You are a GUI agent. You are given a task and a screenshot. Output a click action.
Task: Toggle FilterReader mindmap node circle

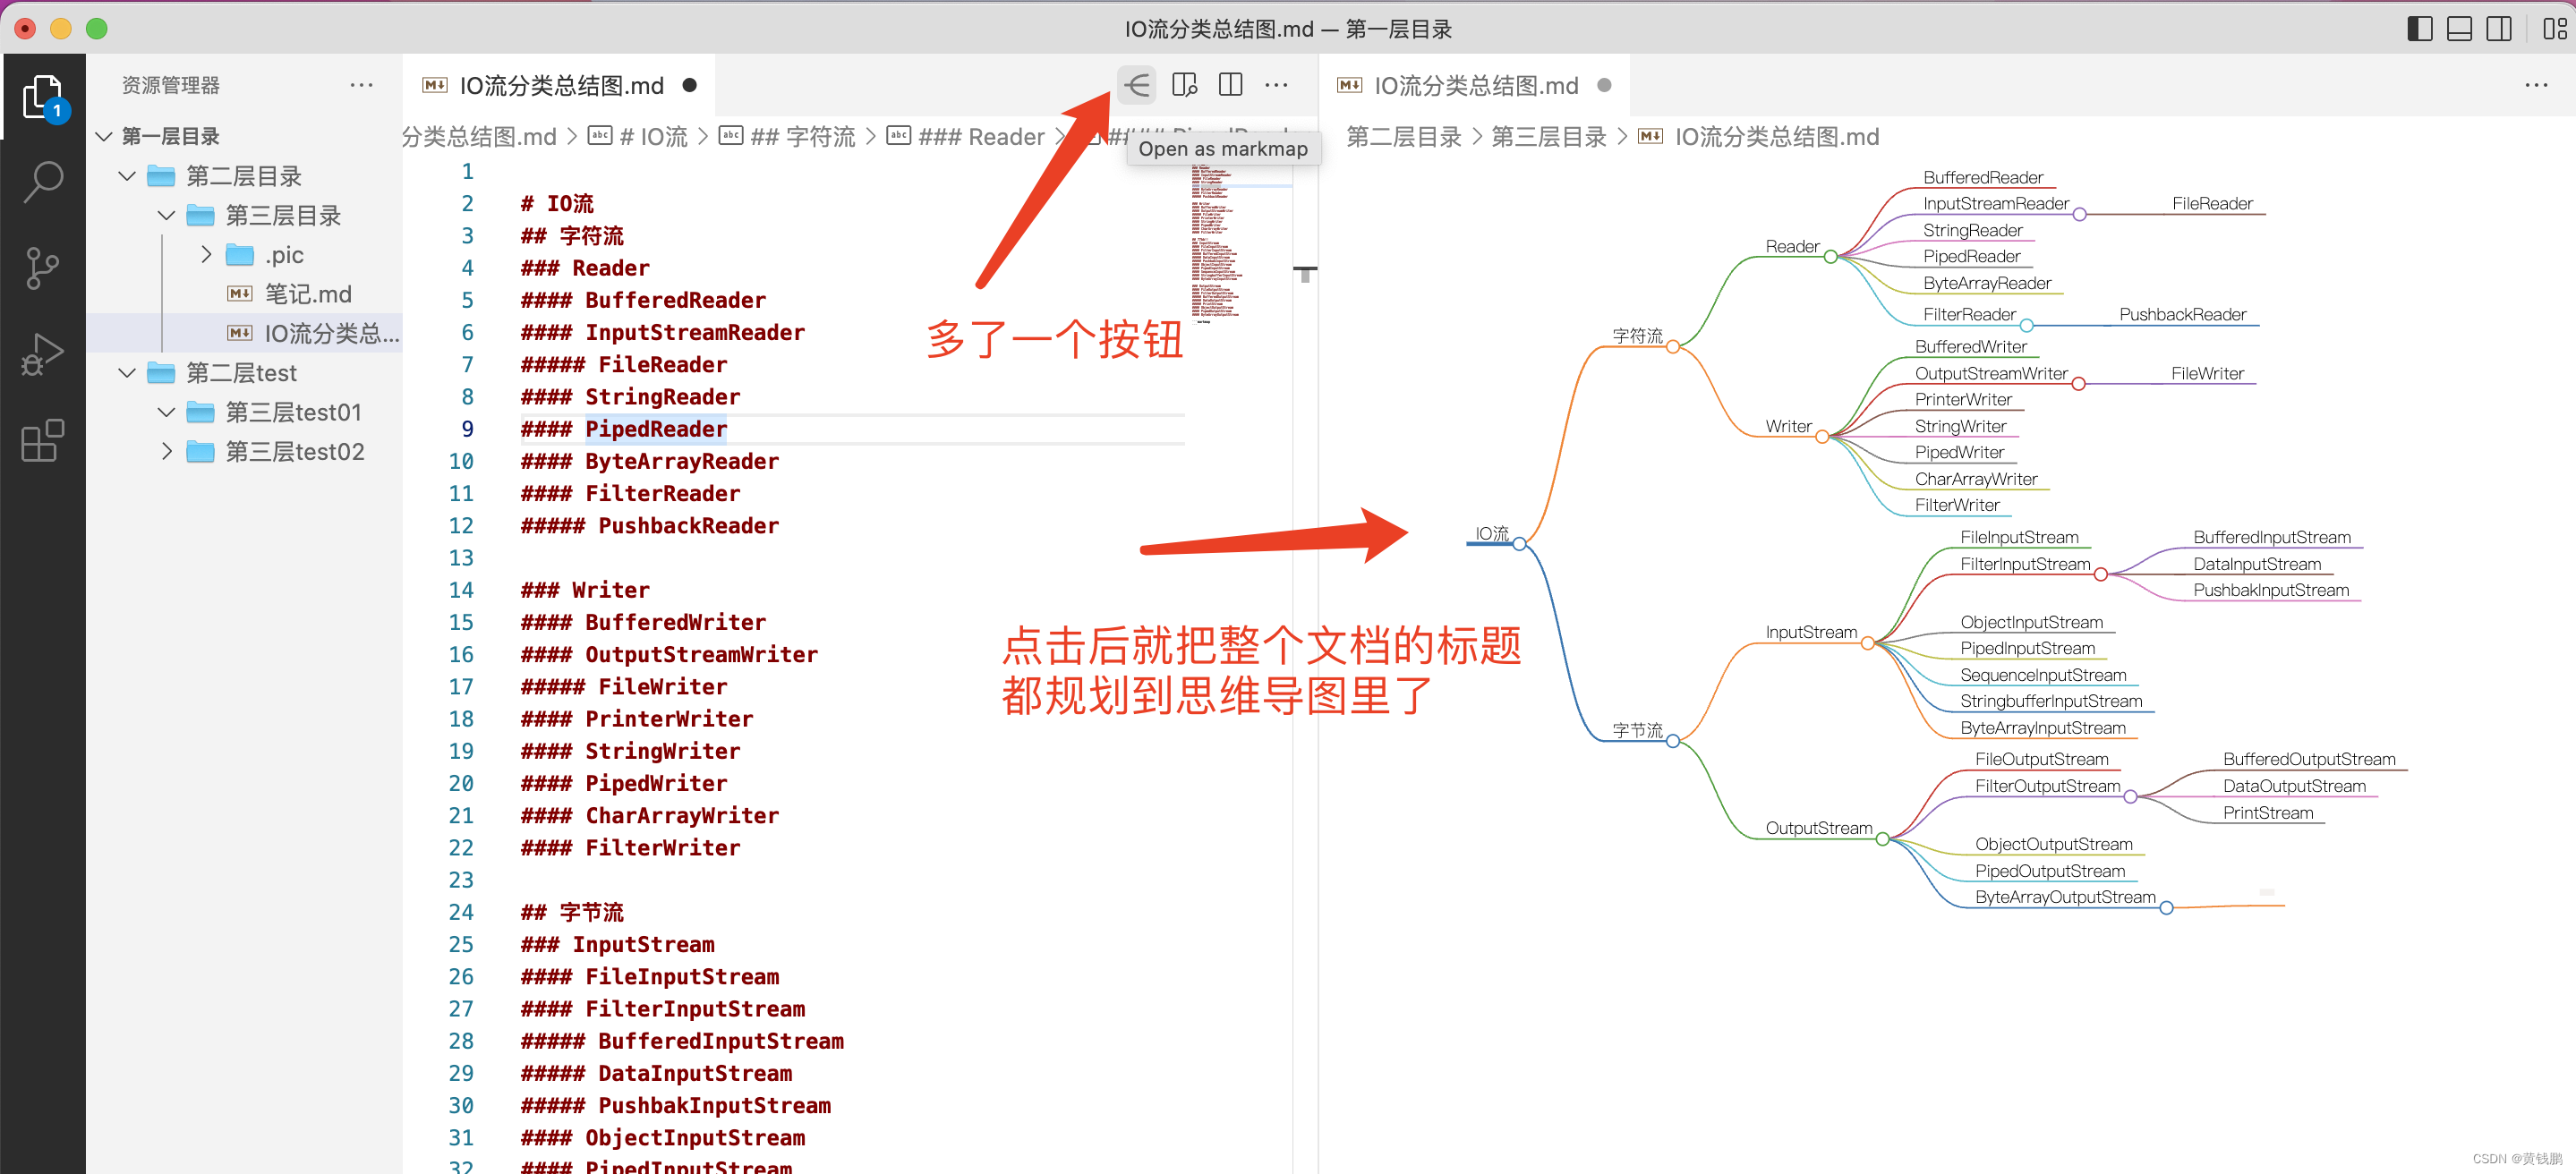pyautogui.click(x=2026, y=325)
